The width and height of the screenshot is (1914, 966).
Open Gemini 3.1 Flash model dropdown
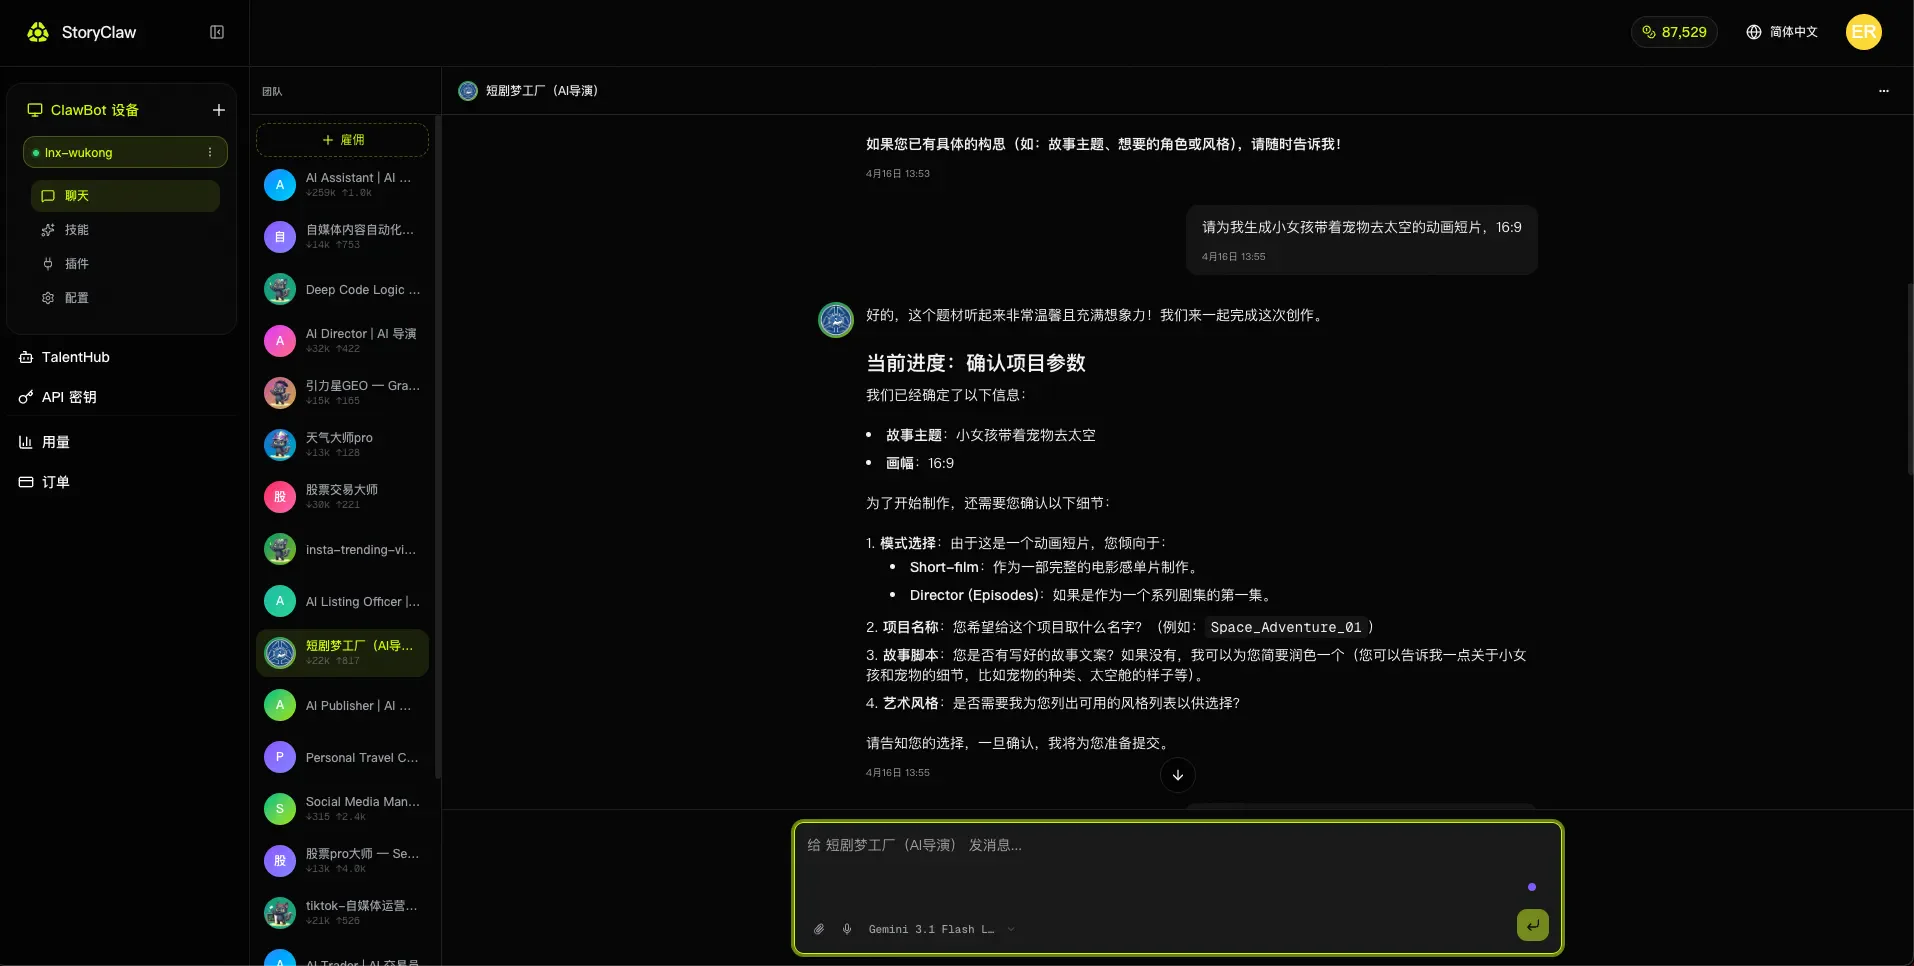click(941, 929)
